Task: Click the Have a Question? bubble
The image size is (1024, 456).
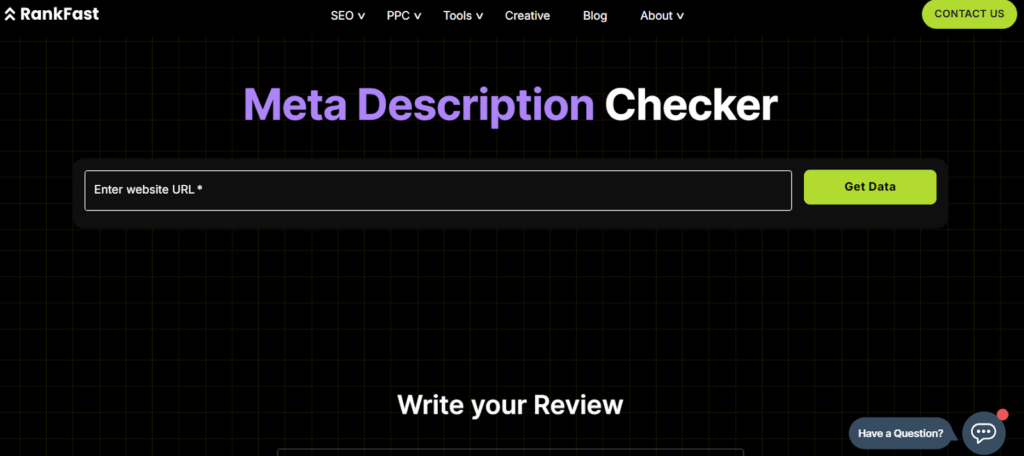Action: tap(901, 433)
